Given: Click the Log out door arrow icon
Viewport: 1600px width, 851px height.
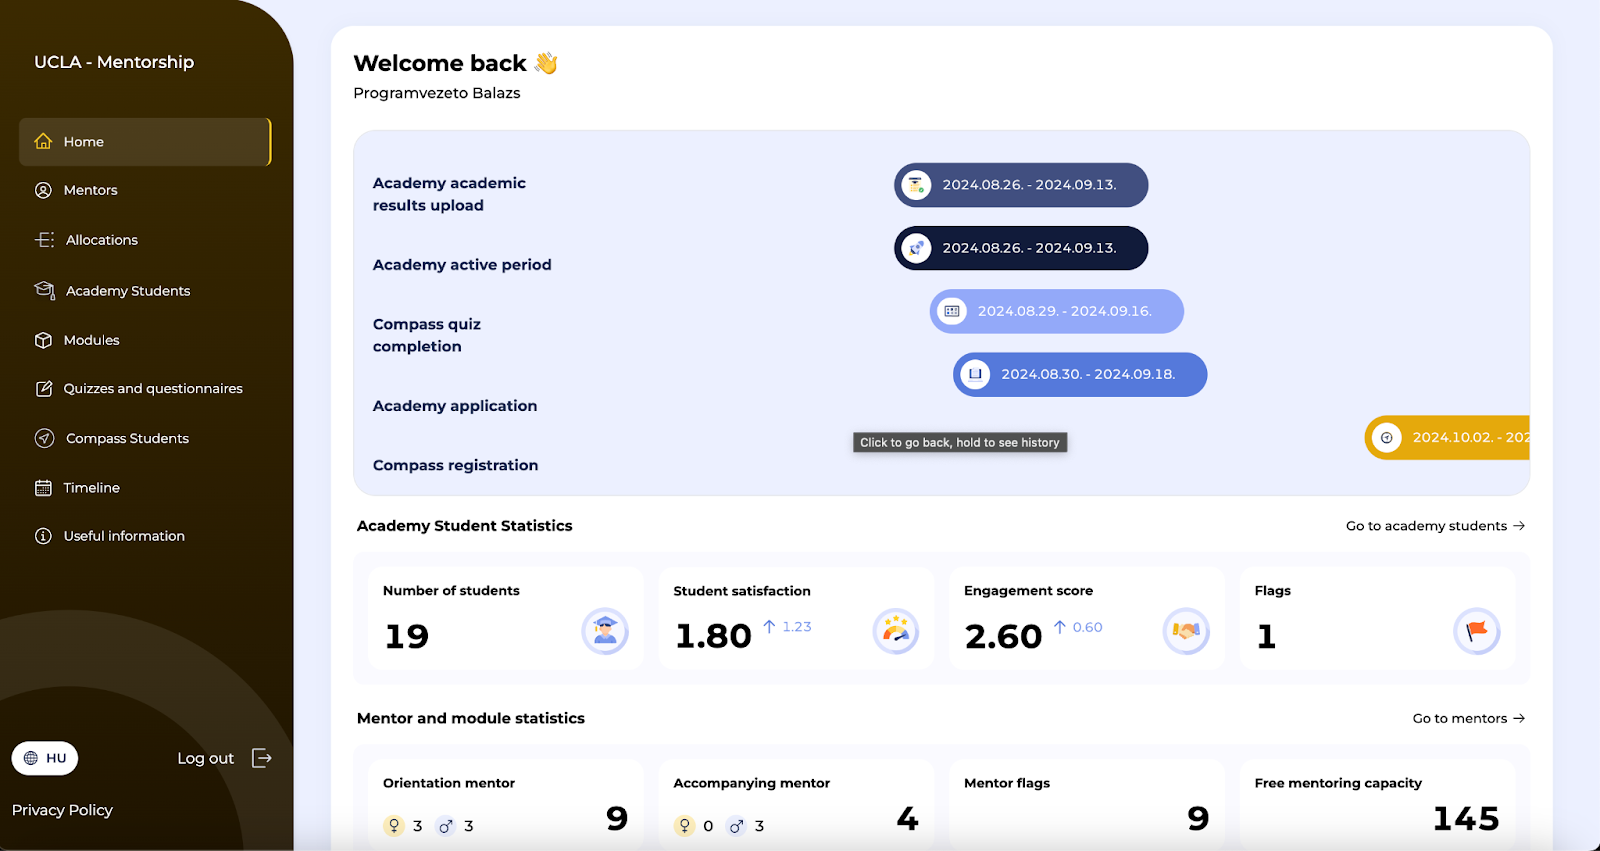Looking at the screenshot, I should tap(261, 758).
